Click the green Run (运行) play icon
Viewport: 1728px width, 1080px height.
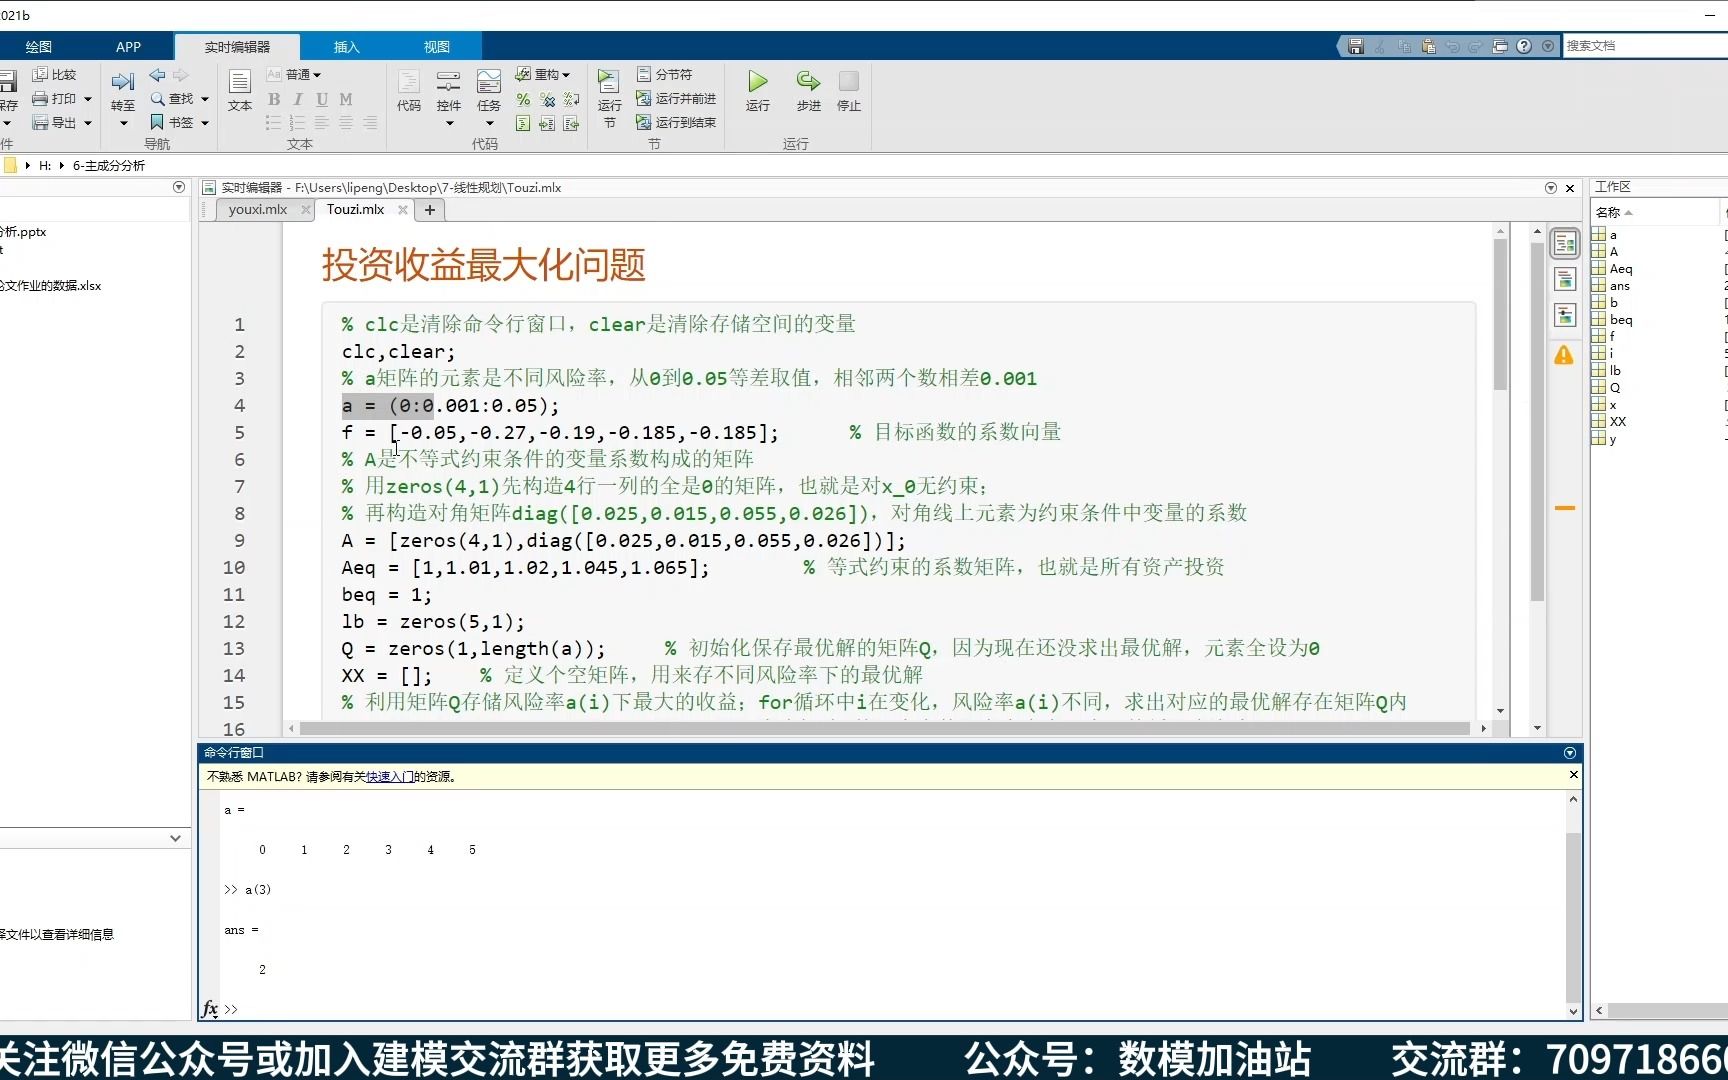tap(758, 81)
